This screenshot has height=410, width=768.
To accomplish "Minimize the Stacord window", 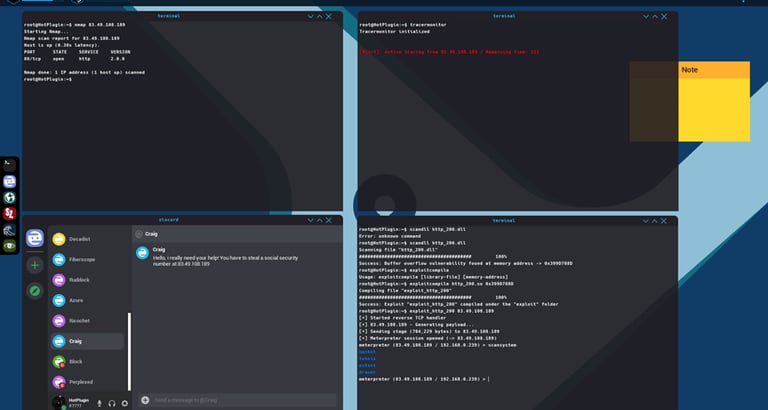I will click(x=310, y=220).
